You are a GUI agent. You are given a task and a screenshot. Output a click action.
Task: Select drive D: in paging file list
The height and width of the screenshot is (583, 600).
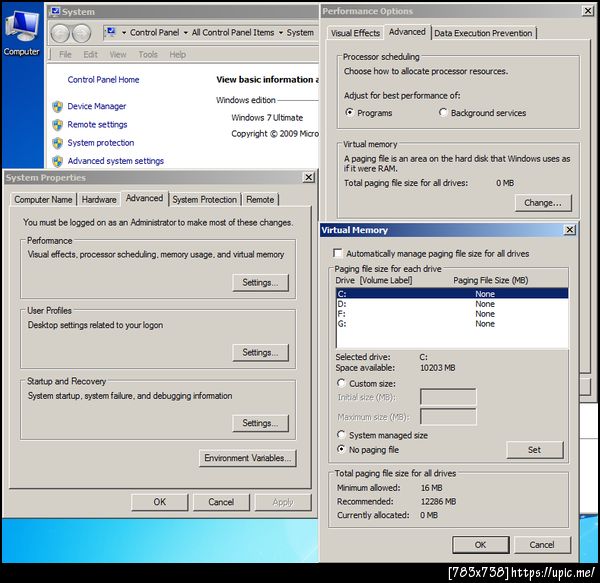pyautogui.click(x=452, y=304)
